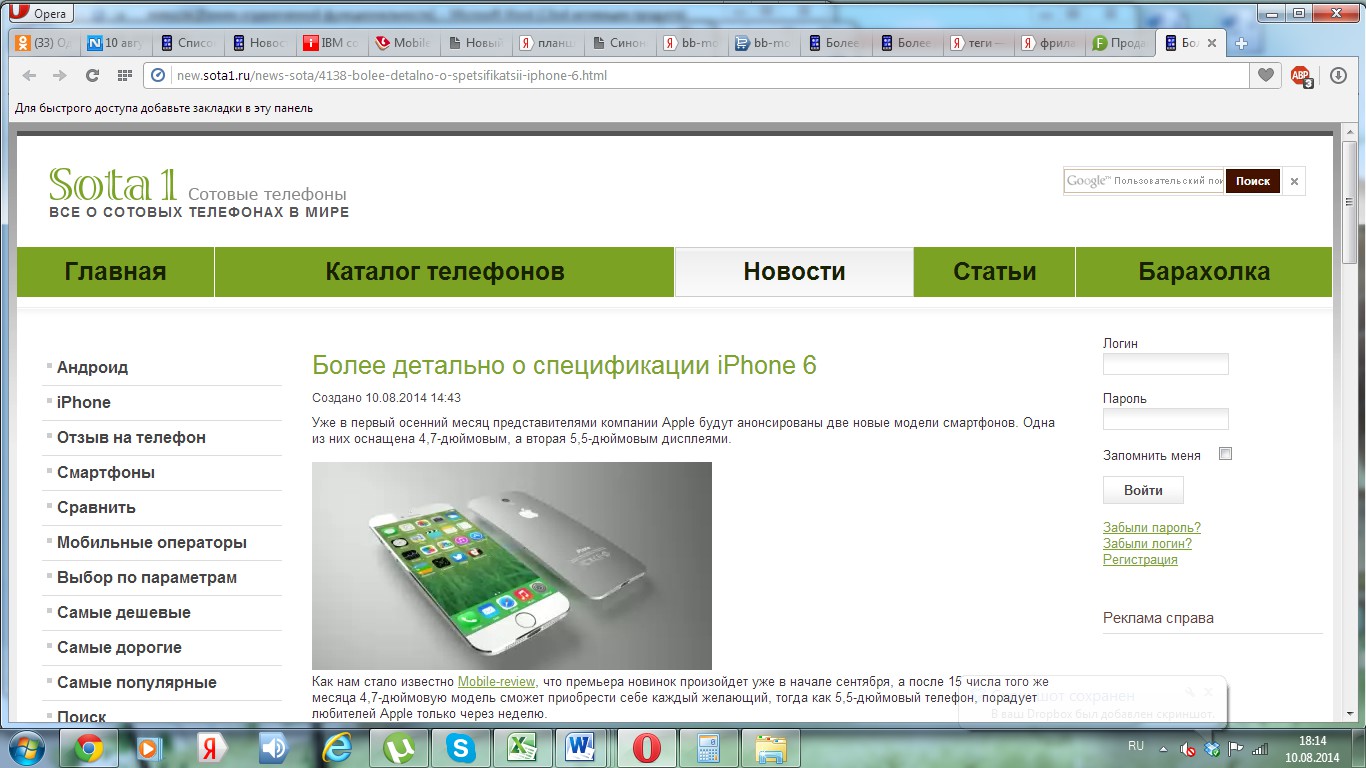Open a new tab with the plus button
This screenshot has width=1366, height=768.
(x=1241, y=43)
